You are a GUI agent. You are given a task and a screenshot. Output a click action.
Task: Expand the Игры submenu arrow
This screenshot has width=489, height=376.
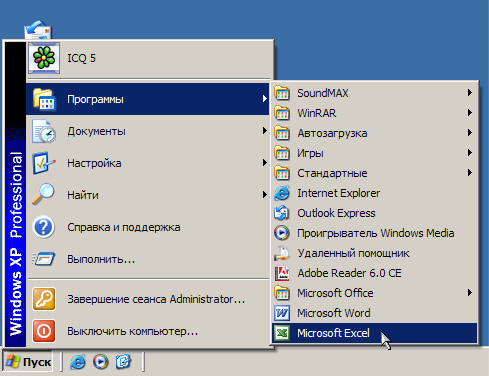pos(470,152)
